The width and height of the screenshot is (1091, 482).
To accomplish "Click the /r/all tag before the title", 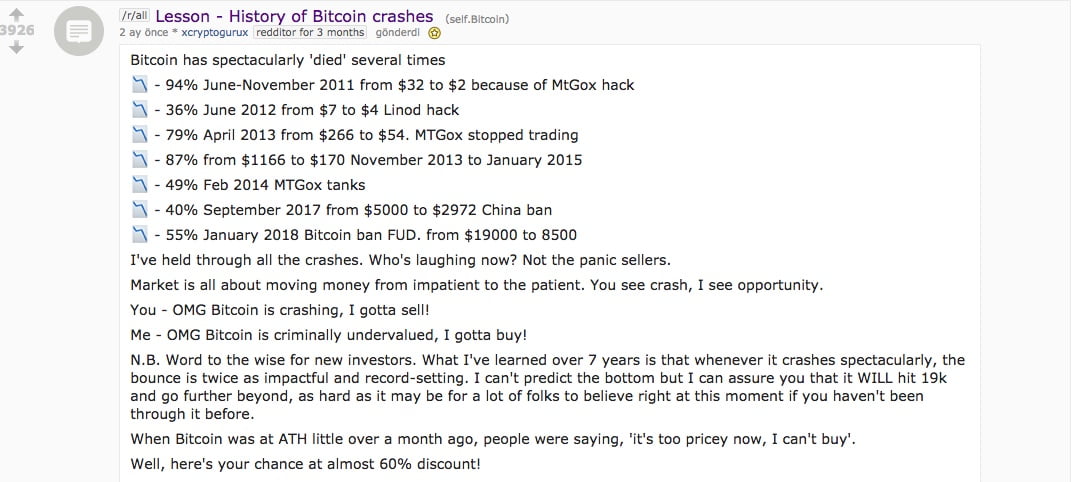I will point(135,17).
